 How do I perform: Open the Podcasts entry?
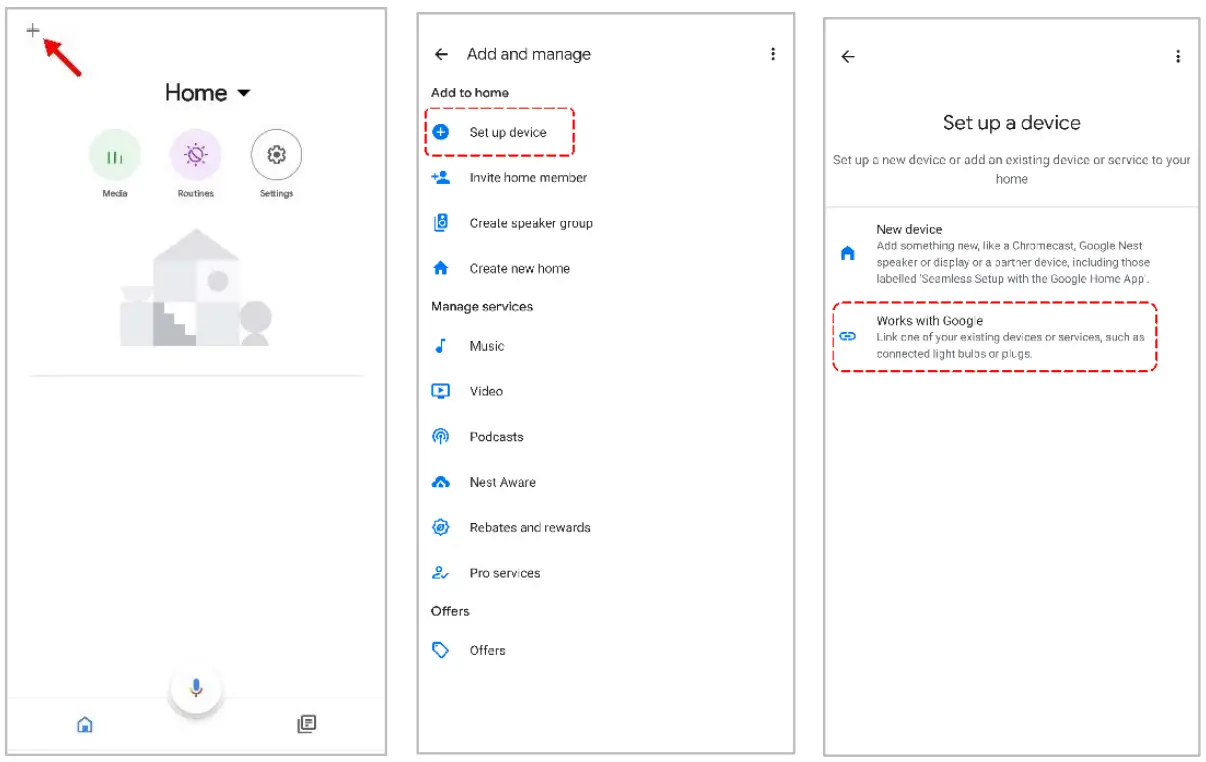[x=496, y=437]
